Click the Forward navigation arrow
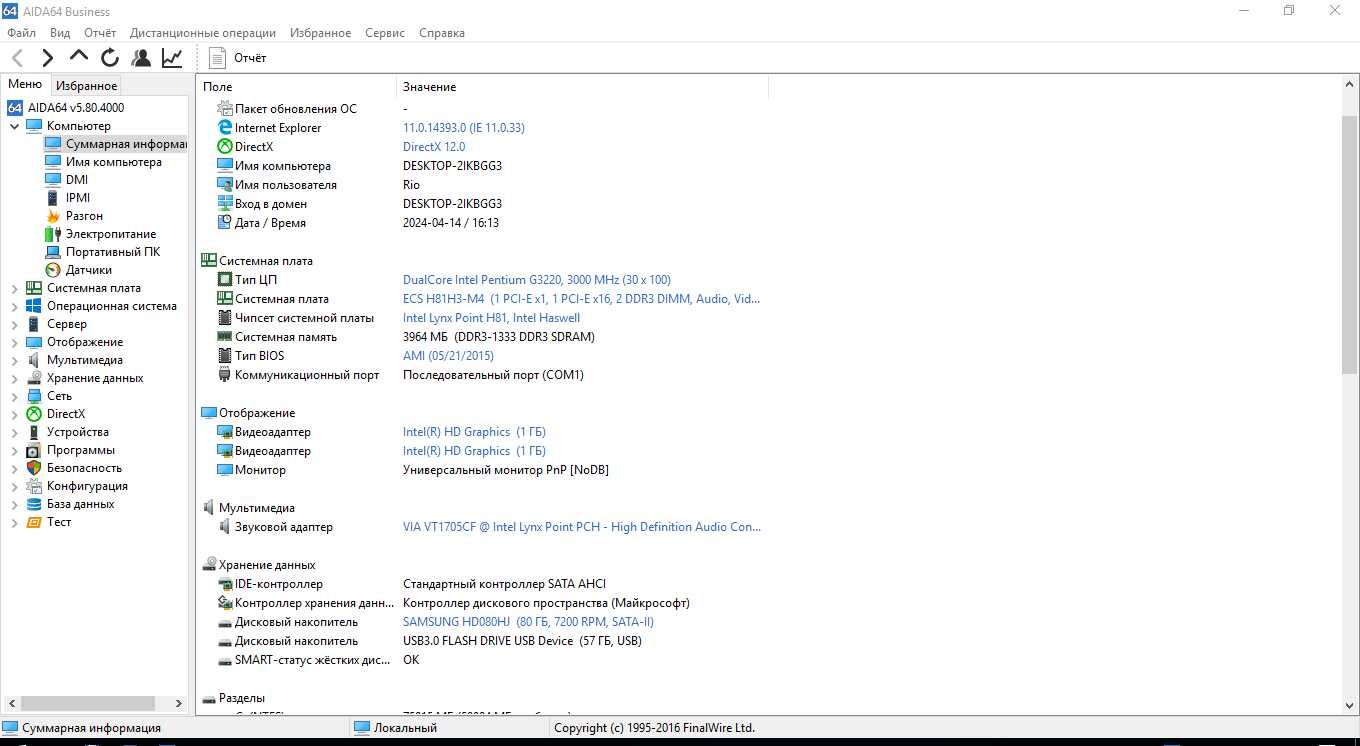The width and height of the screenshot is (1360, 746). pos(47,58)
